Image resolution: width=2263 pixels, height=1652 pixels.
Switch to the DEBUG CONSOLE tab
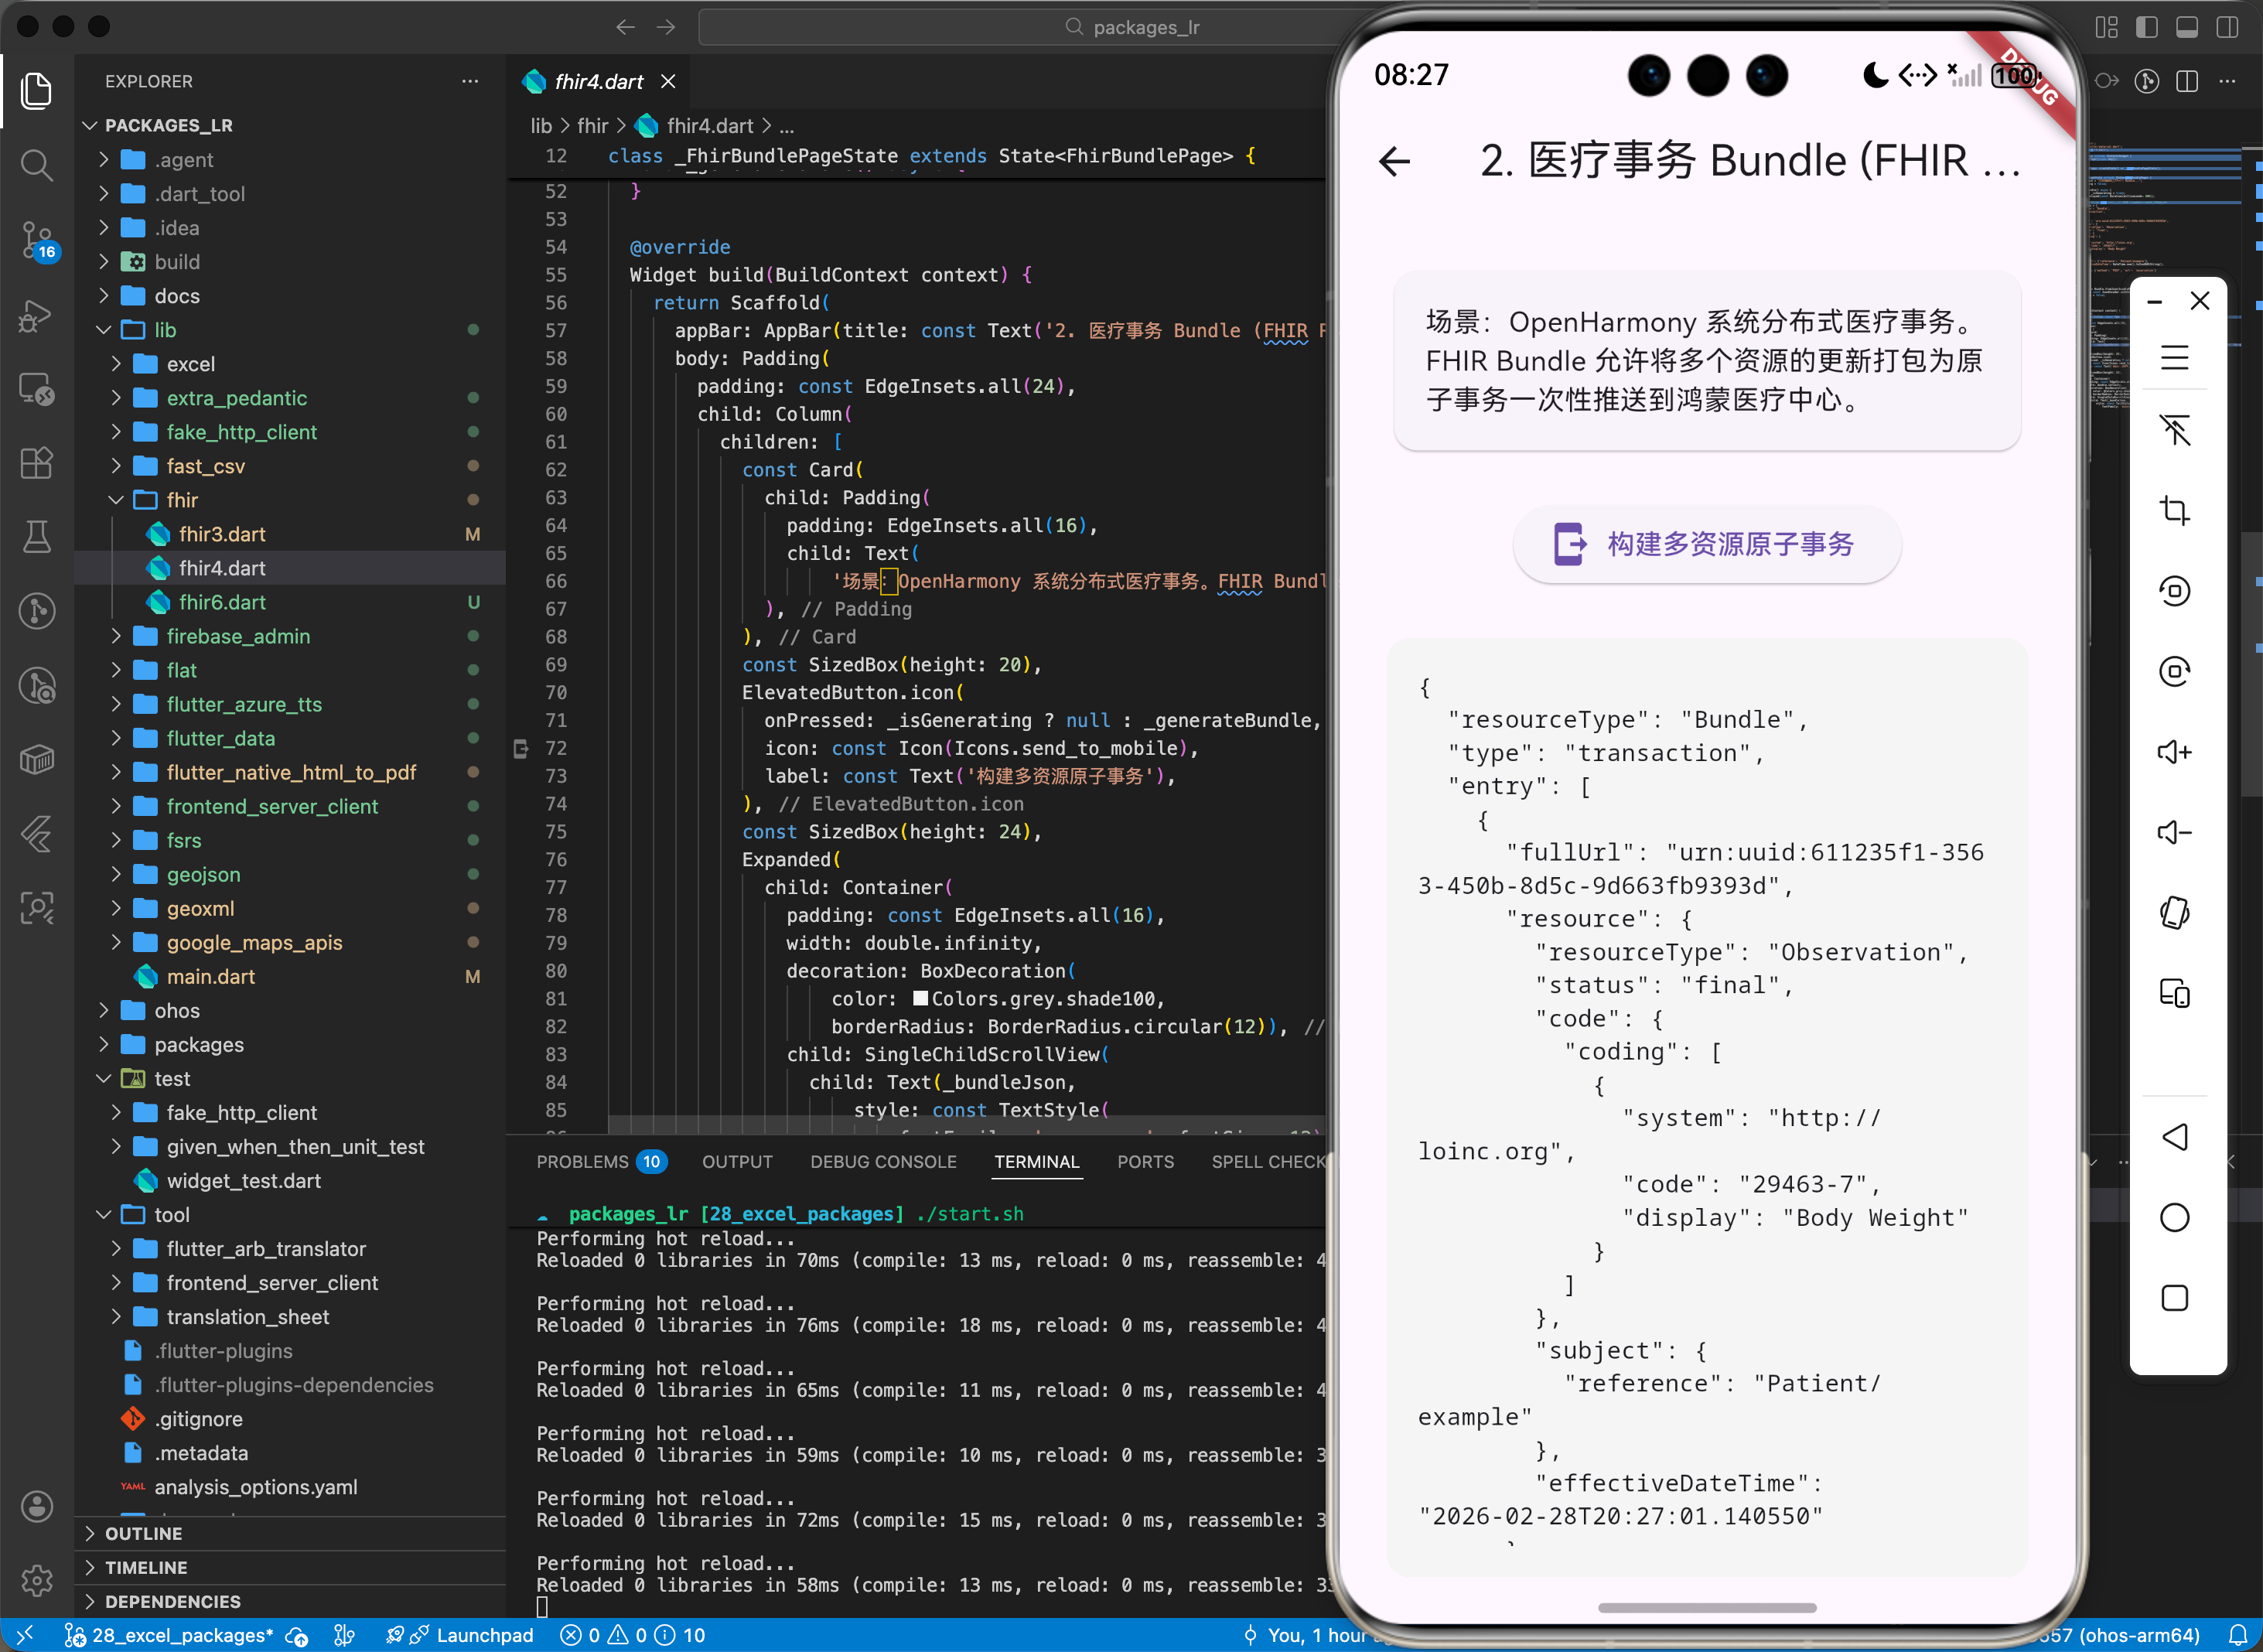(x=883, y=1162)
